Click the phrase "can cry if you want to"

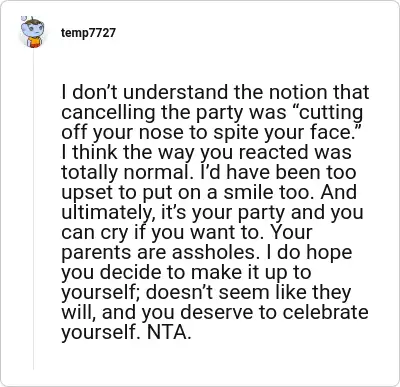[159, 232]
